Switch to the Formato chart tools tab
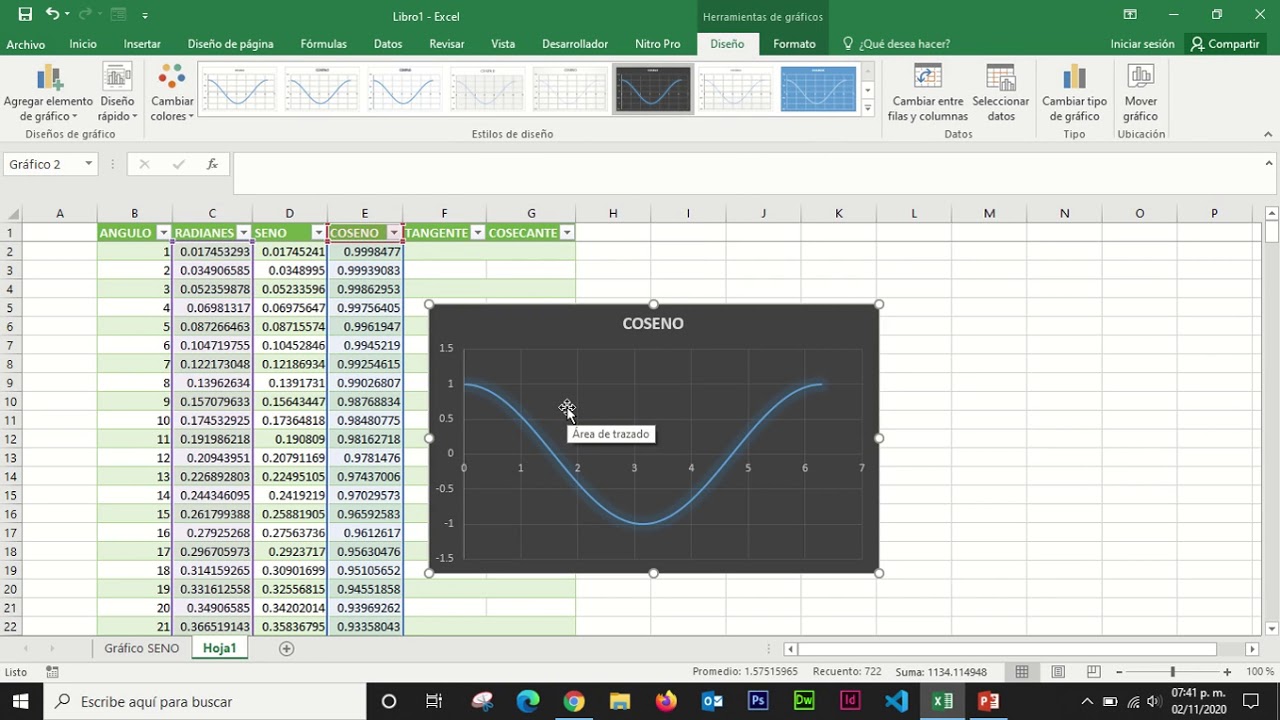 [x=794, y=44]
